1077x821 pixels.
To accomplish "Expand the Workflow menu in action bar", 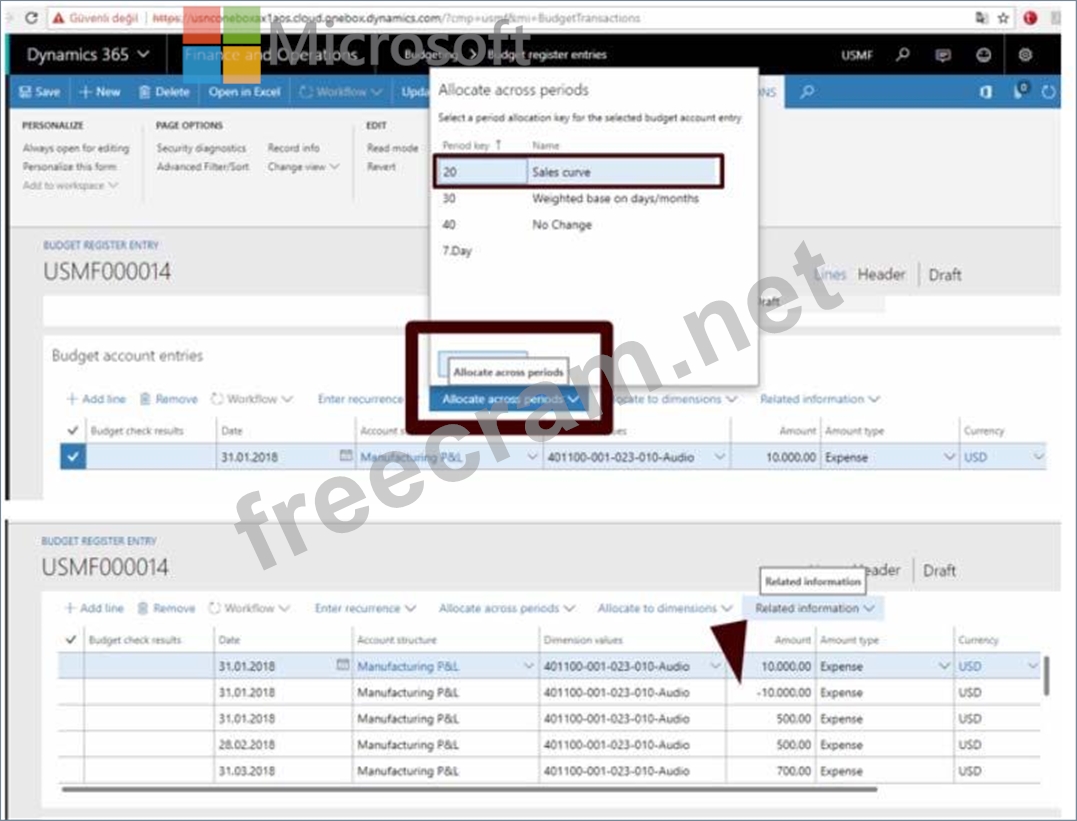I will 341,92.
